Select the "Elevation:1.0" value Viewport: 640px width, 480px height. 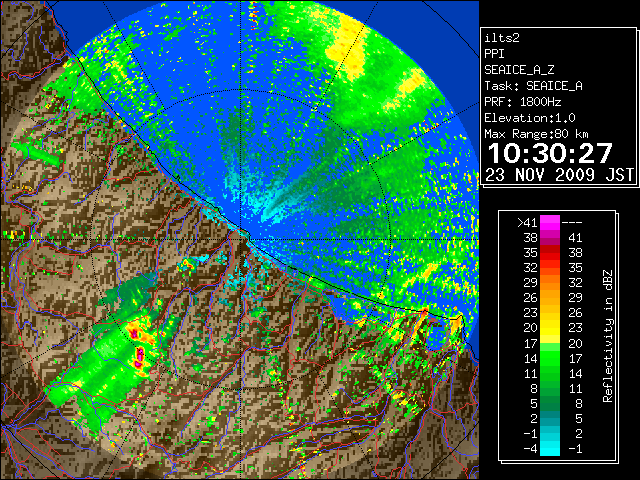pyautogui.click(x=530, y=118)
